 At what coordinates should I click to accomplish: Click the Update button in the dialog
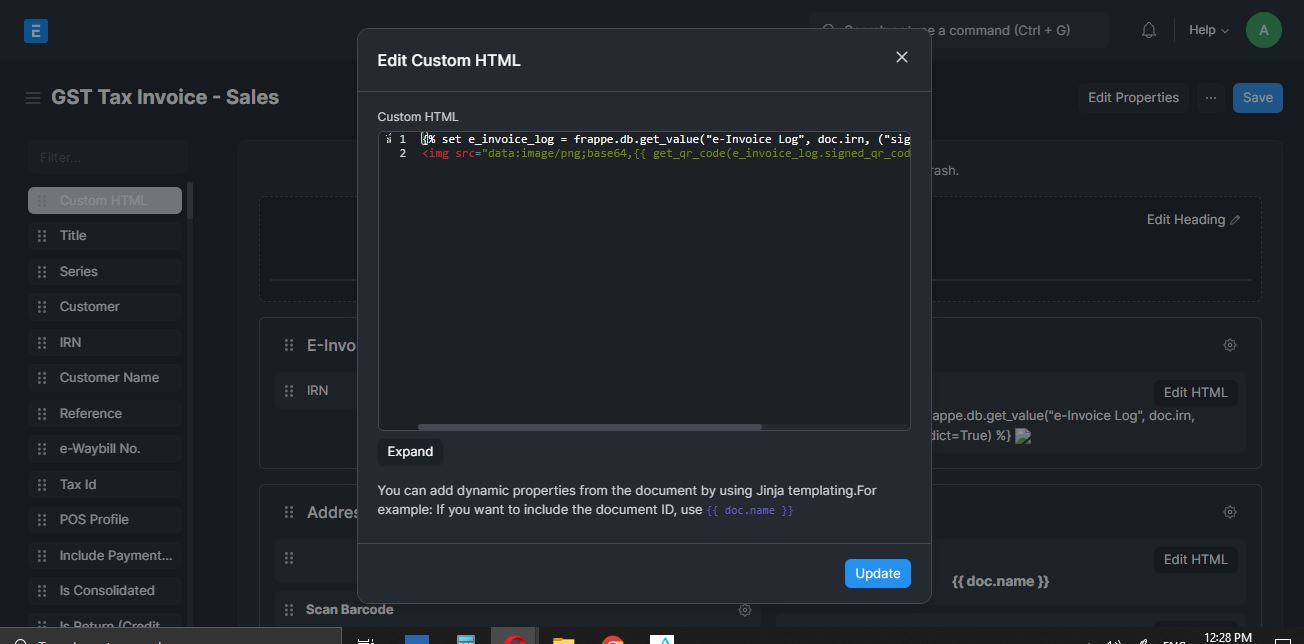877,573
